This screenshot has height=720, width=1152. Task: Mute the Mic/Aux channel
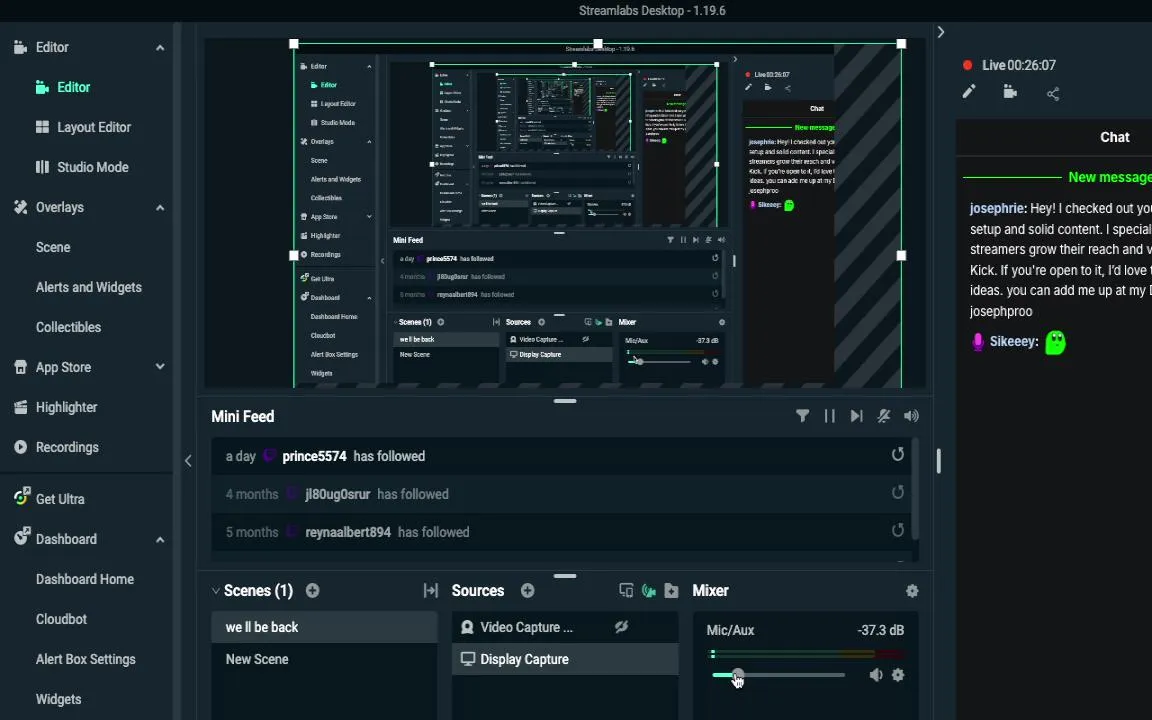tap(876, 674)
